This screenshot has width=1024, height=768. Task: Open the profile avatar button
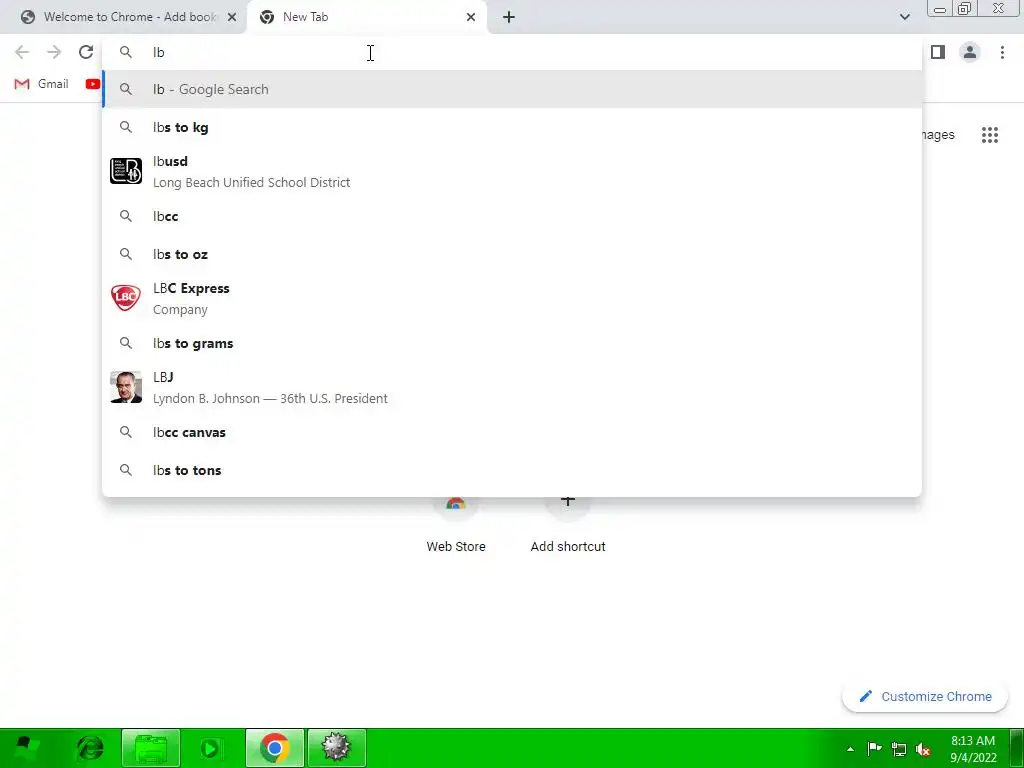point(970,52)
